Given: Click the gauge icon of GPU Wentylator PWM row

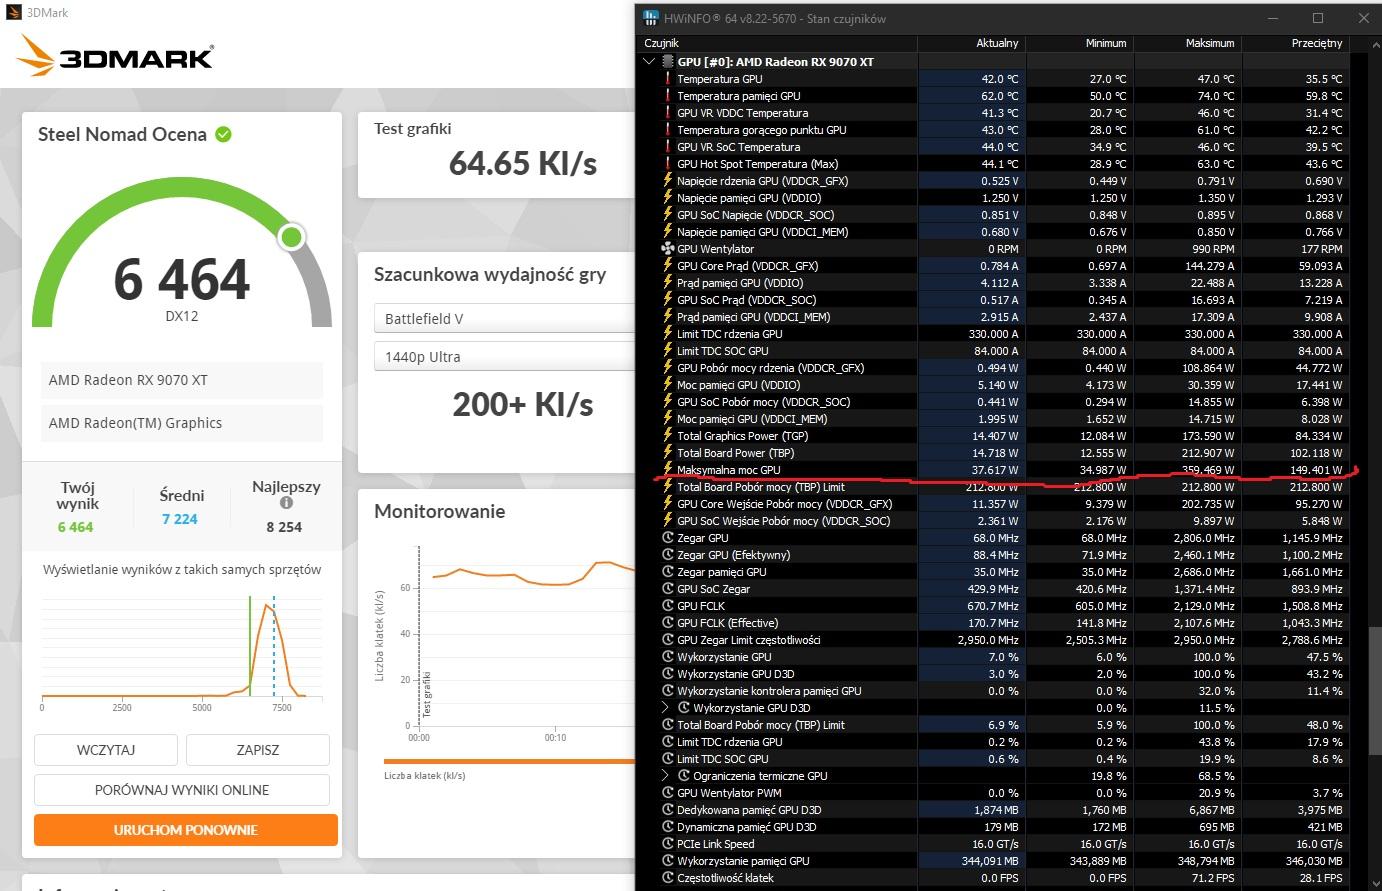Looking at the screenshot, I should pyautogui.click(x=668, y=793).
